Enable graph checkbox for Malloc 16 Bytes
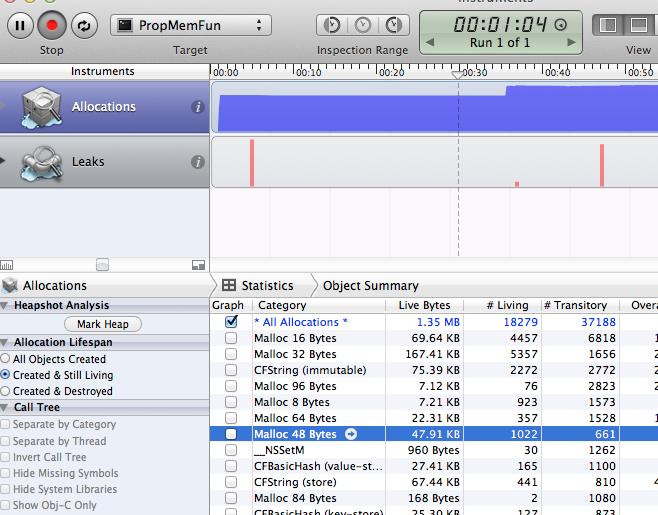 tap(232, 338)
